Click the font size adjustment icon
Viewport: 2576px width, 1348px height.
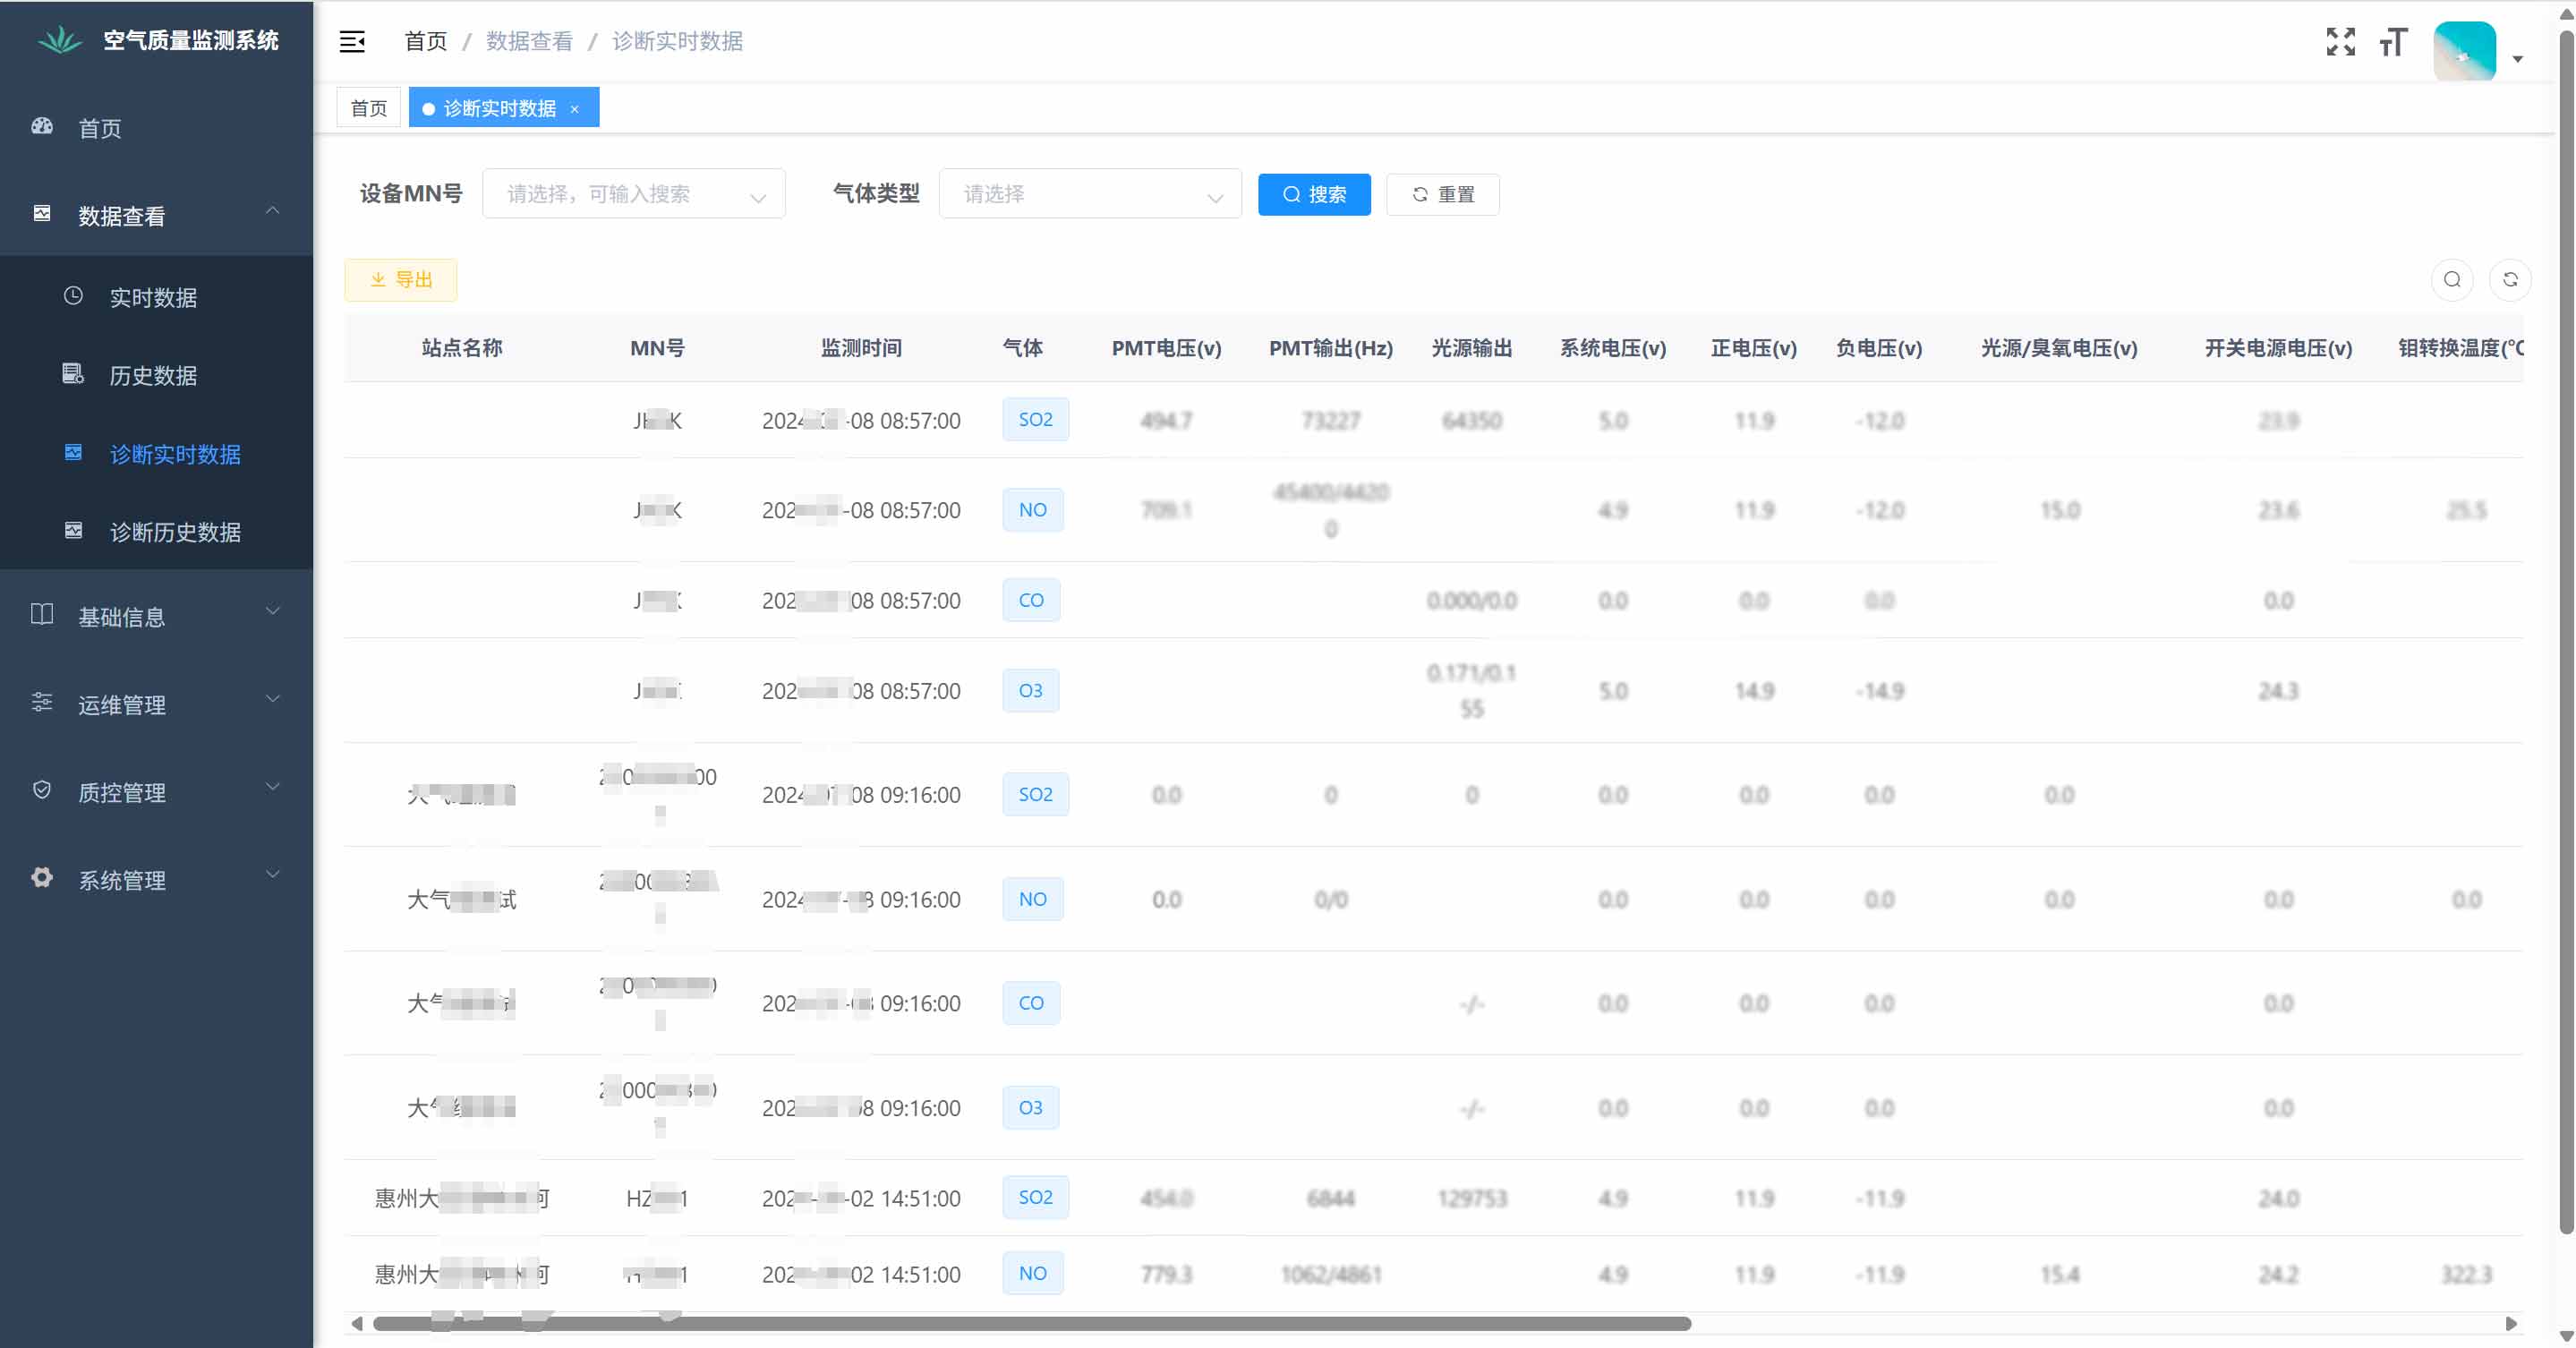(x=2393, y=43)
